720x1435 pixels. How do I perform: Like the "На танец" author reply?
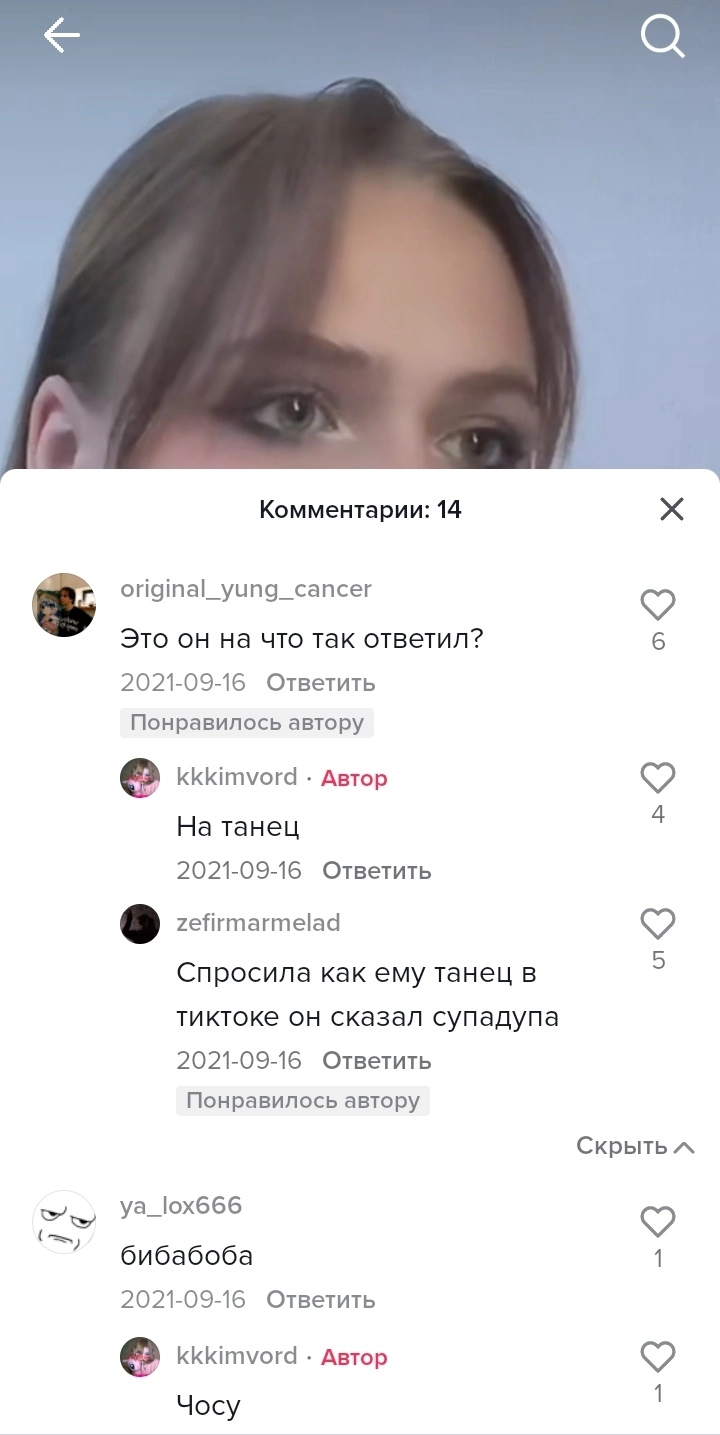click(x=658, y=778)
